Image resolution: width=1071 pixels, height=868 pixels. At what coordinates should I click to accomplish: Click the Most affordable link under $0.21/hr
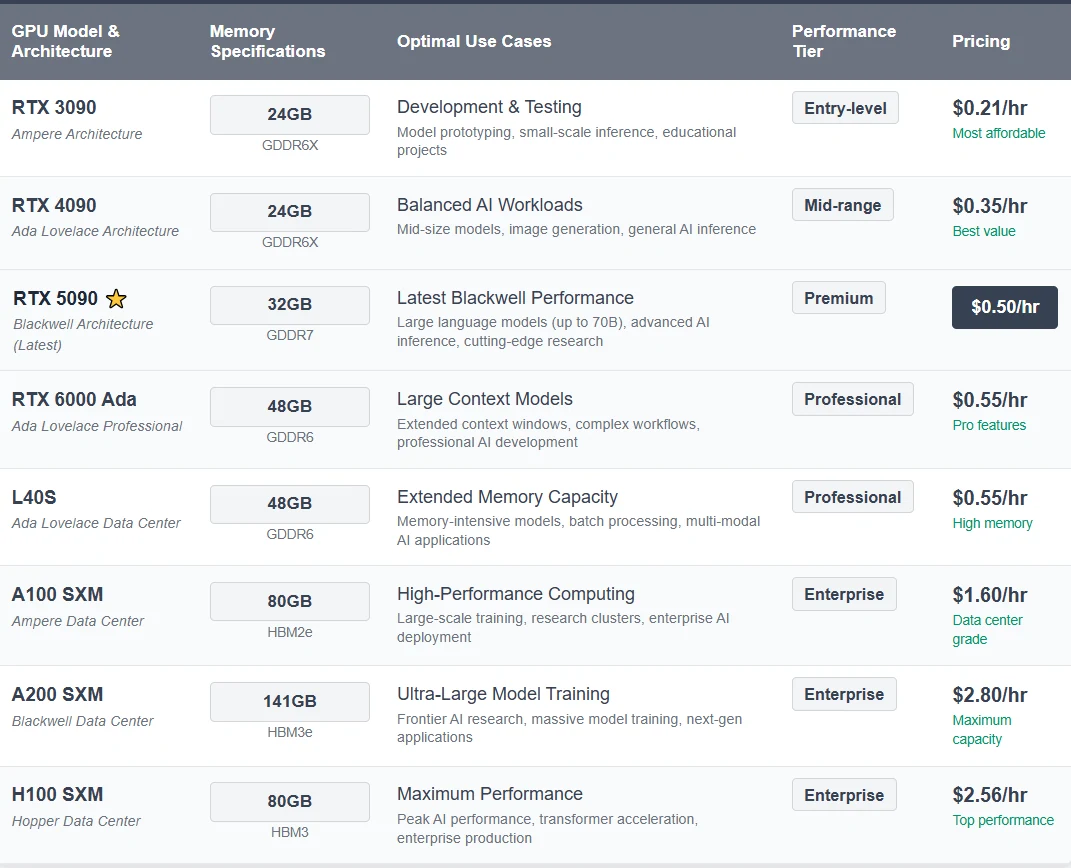click(x=999, y=133)
